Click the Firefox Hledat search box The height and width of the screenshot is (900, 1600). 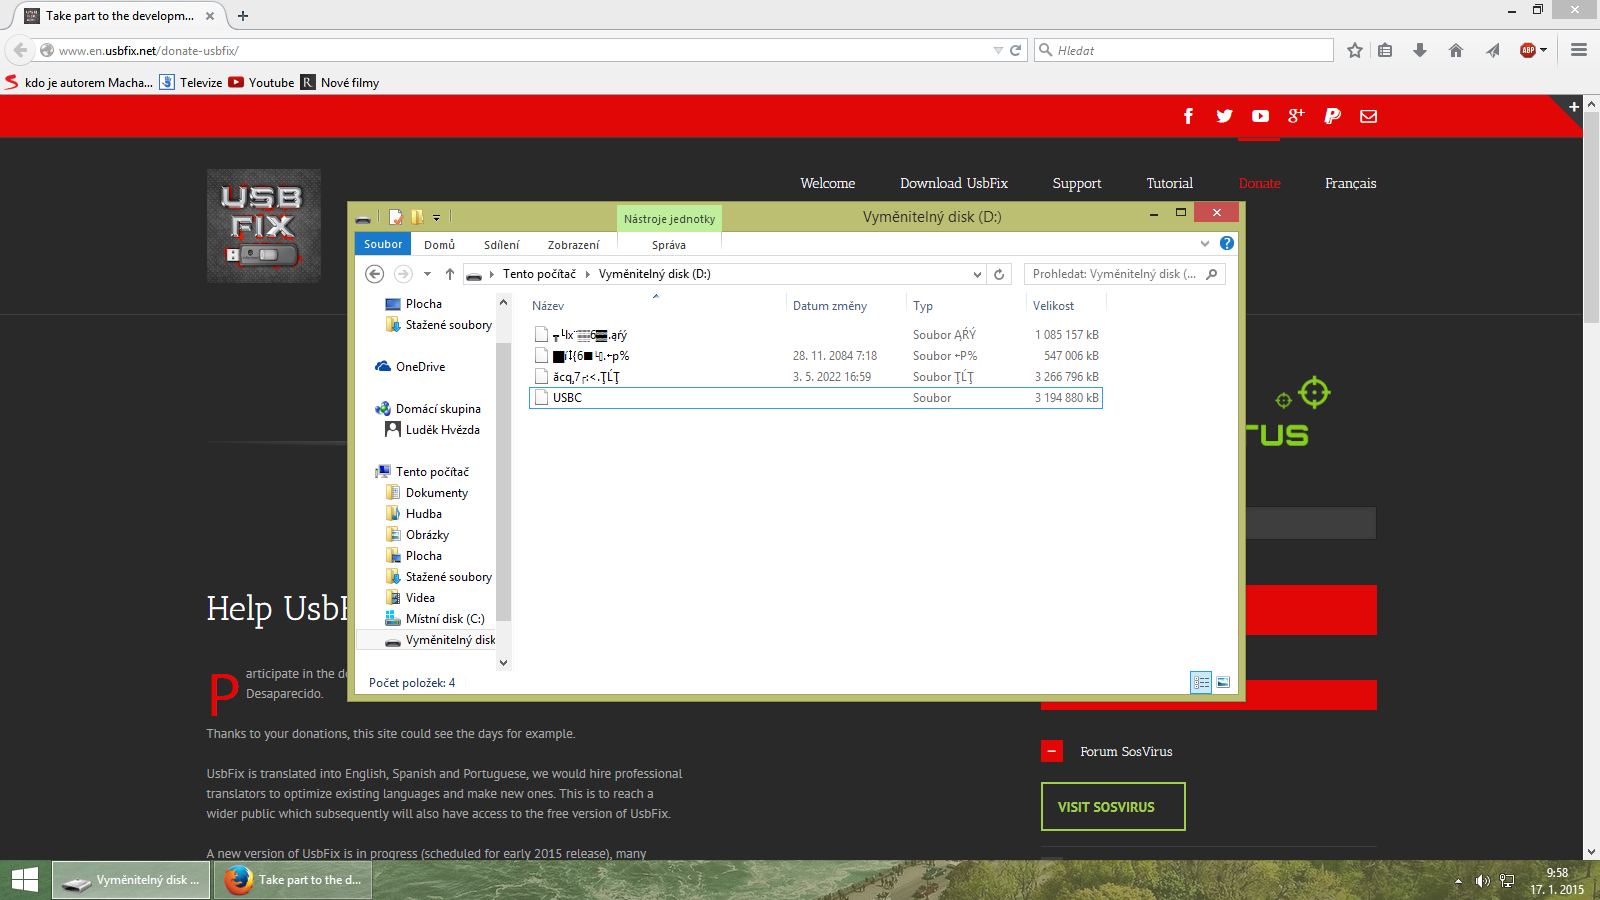tap(1184, 50)
